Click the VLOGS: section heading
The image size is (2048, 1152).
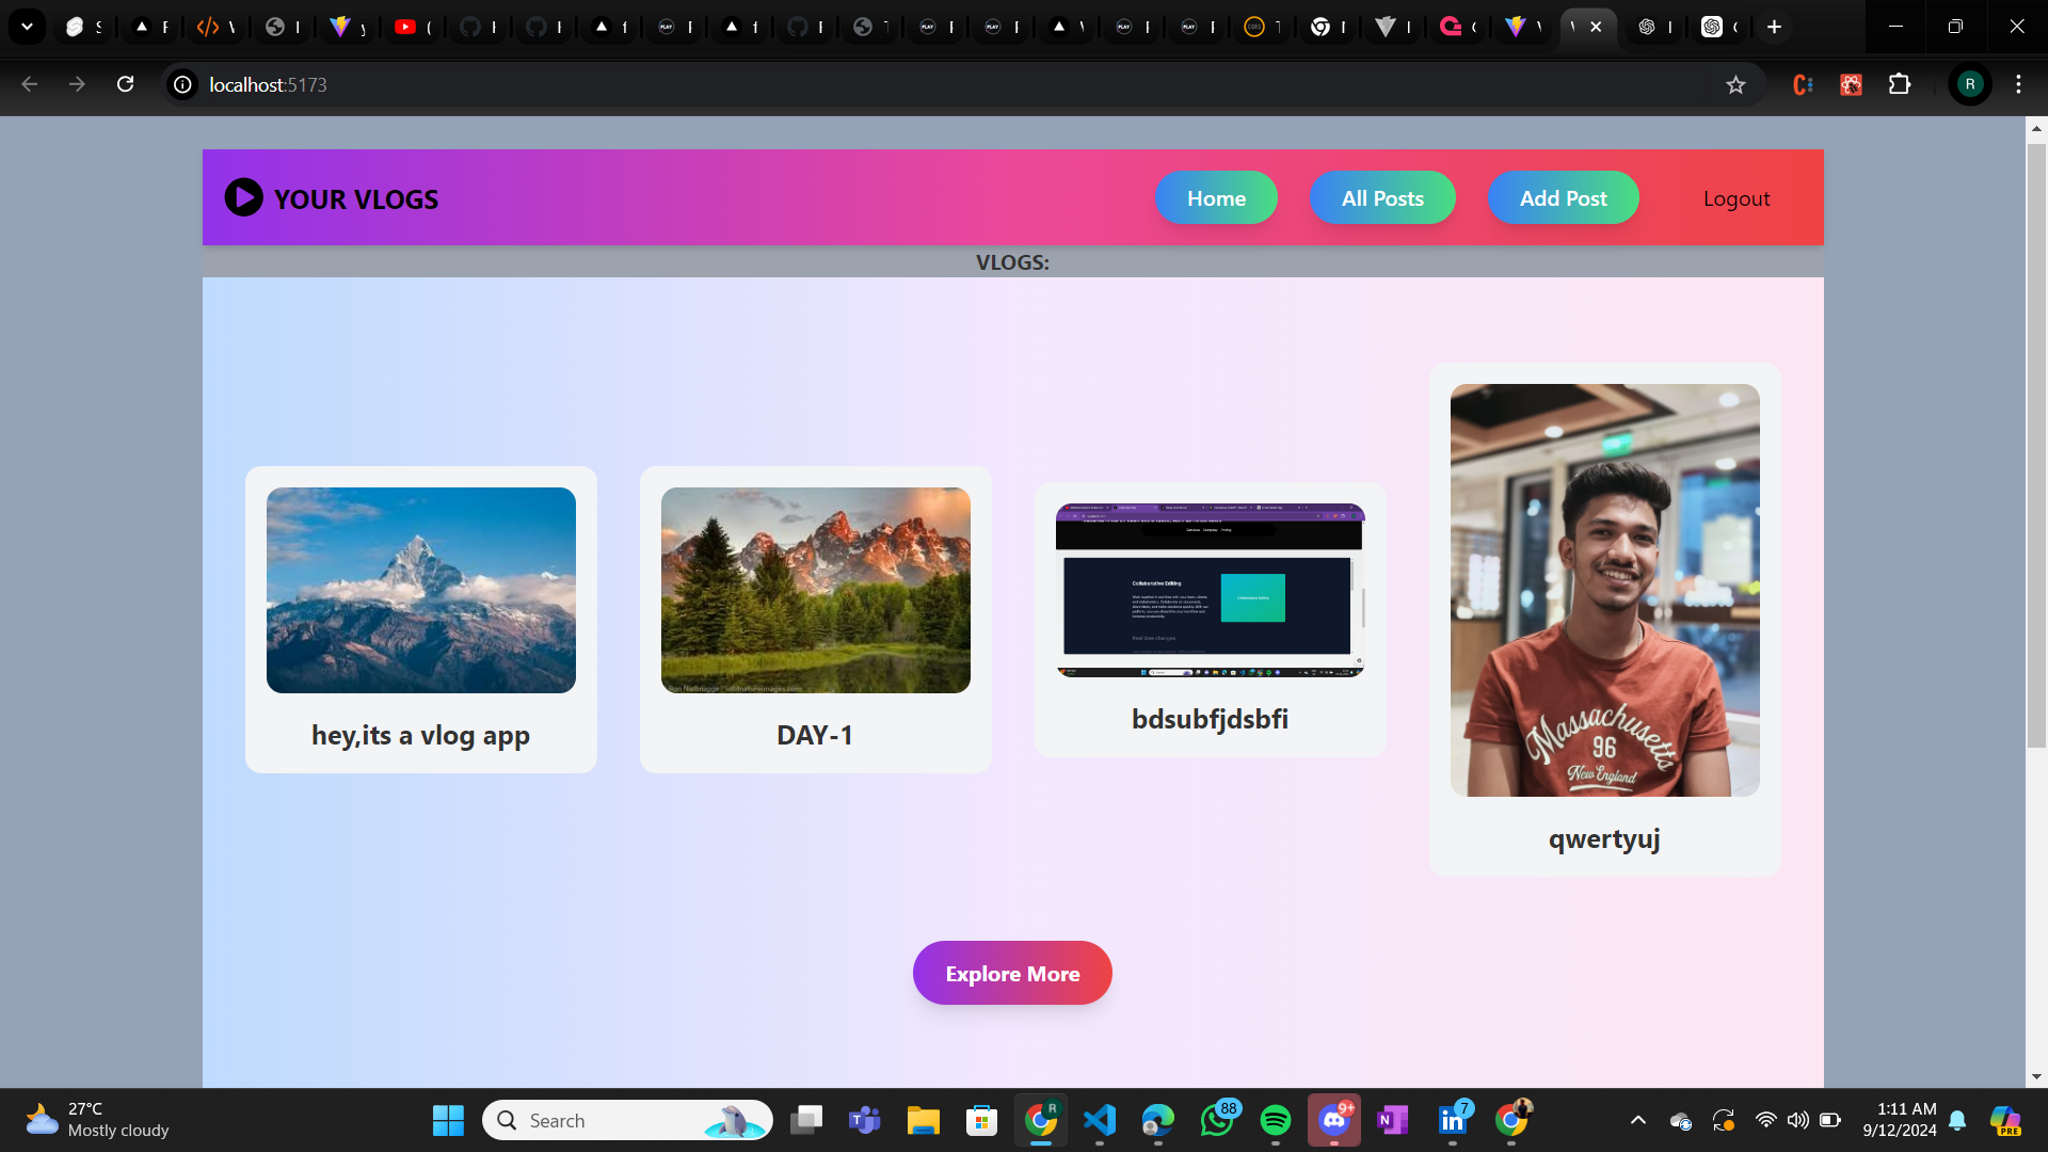pyautogui.click(x=1013, y=262)
